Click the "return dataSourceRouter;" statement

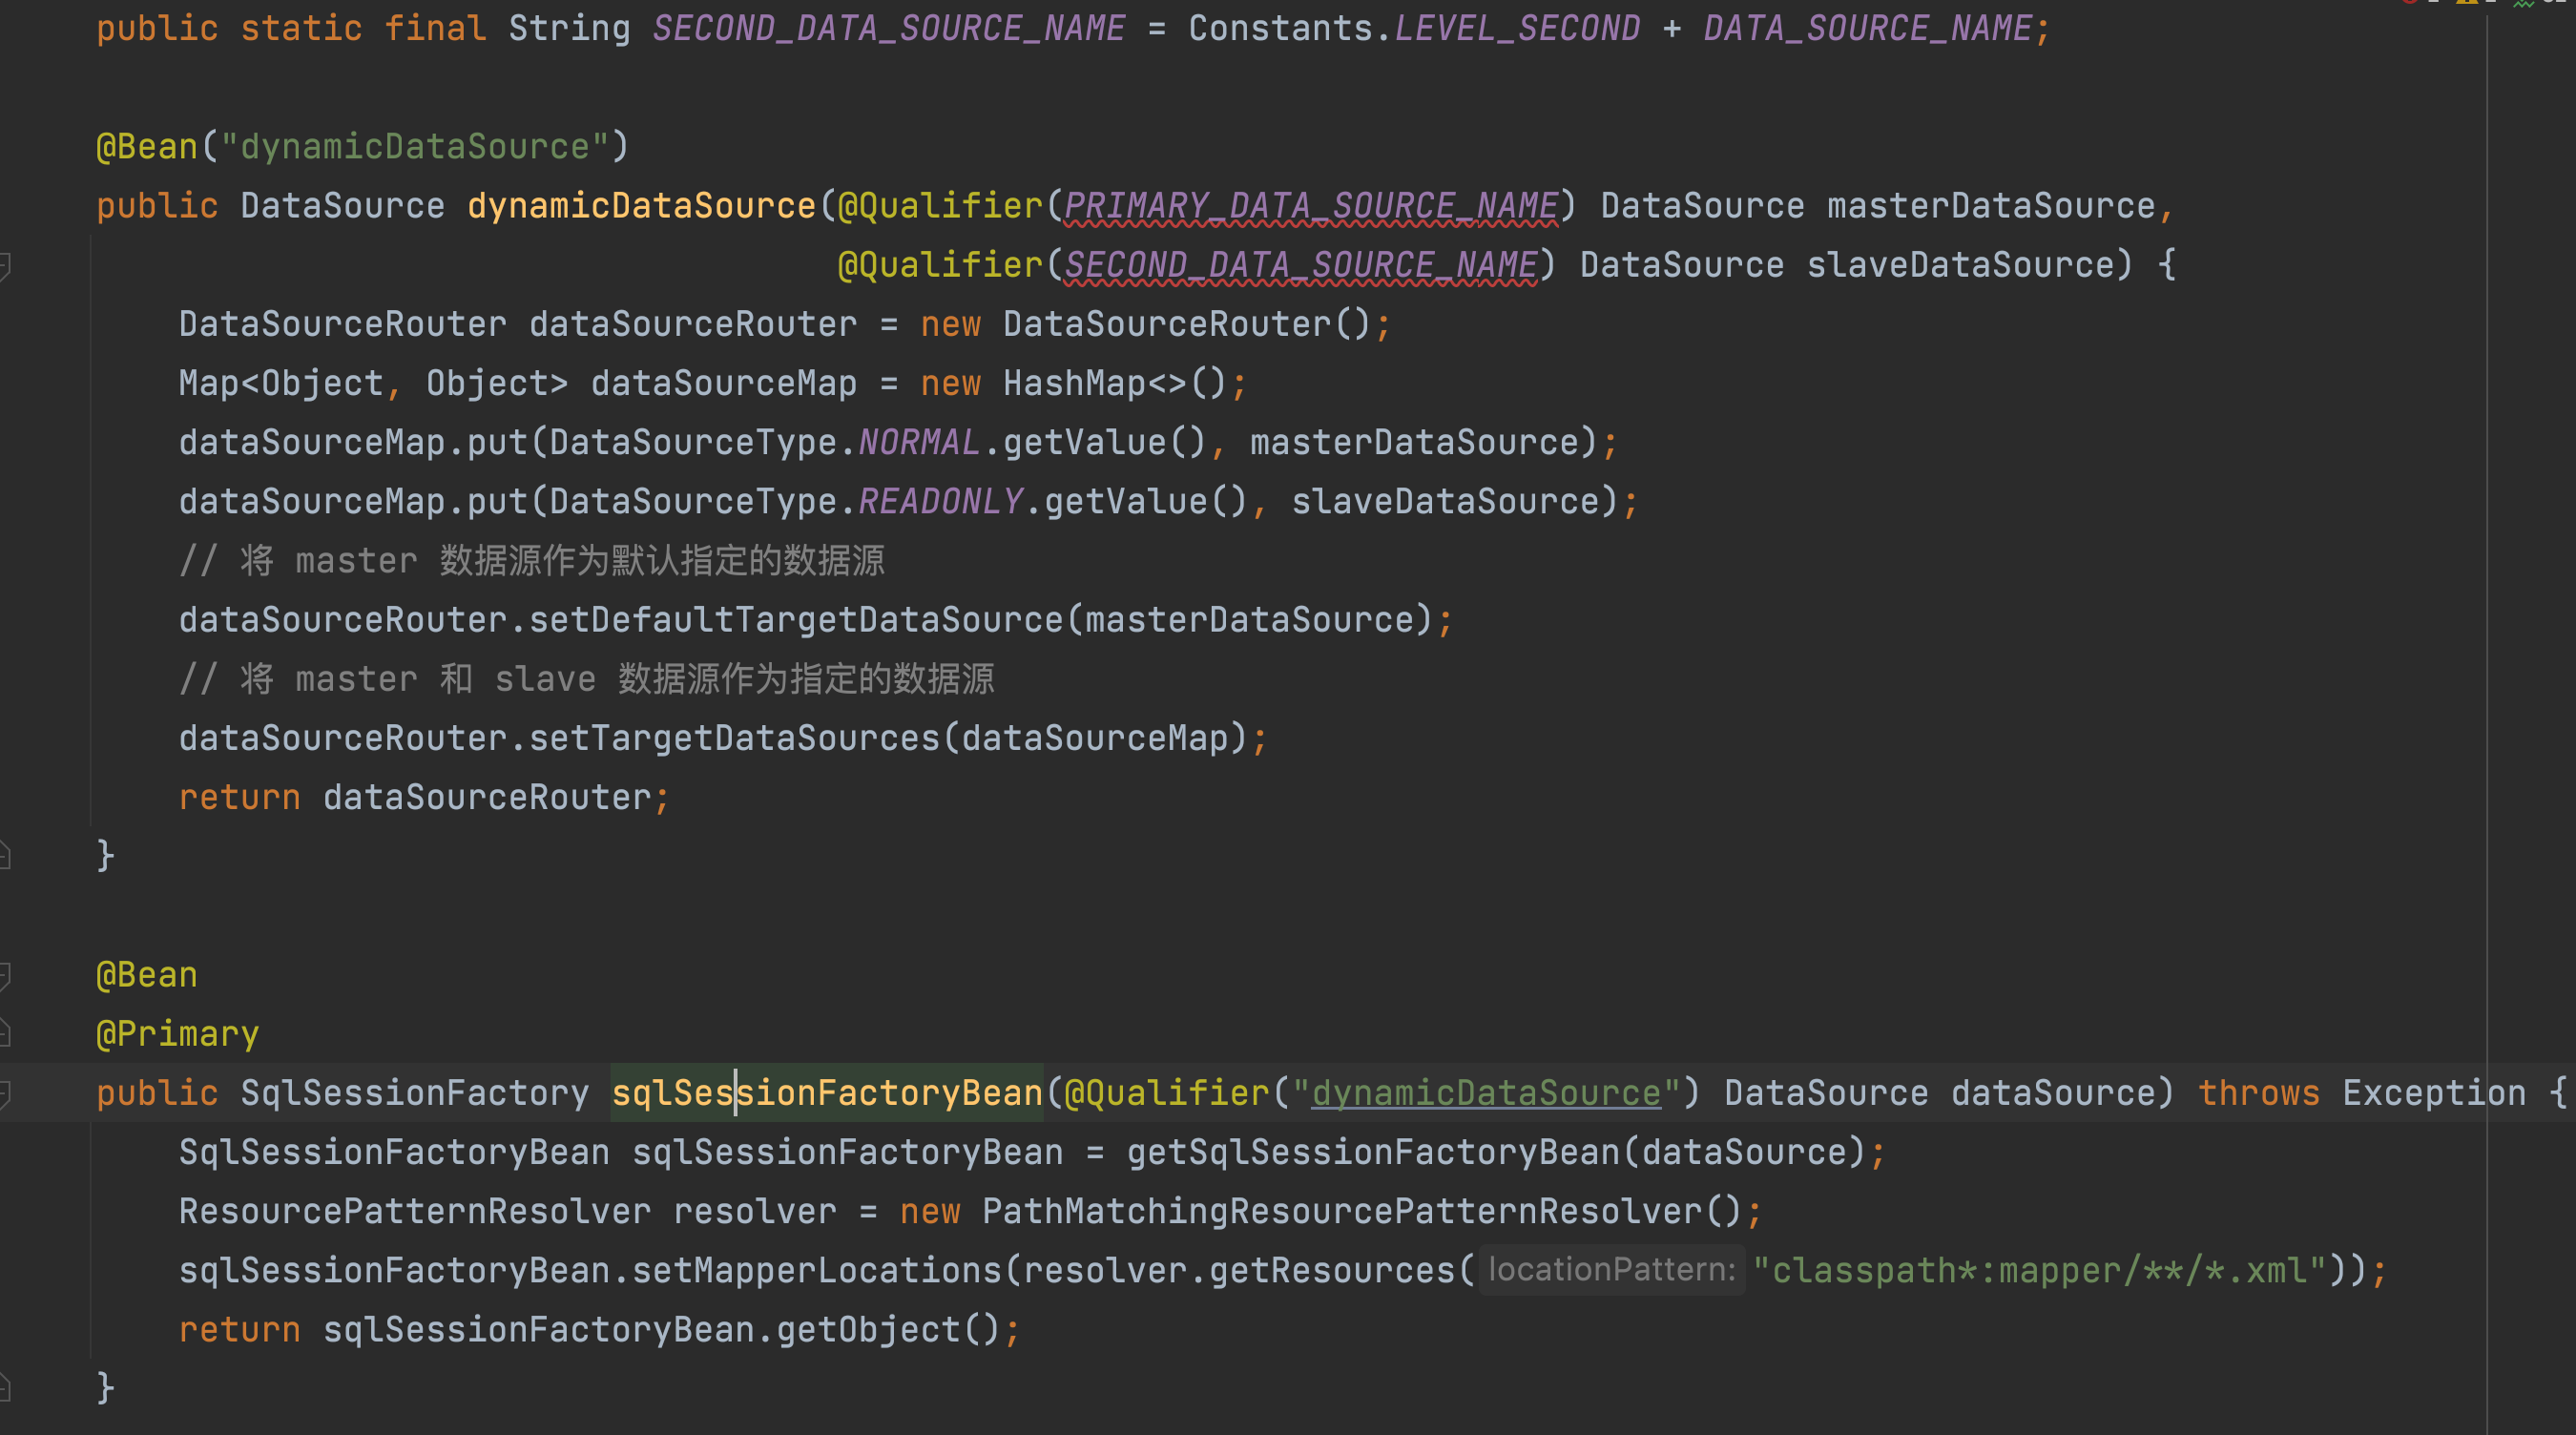coord(424,797)
